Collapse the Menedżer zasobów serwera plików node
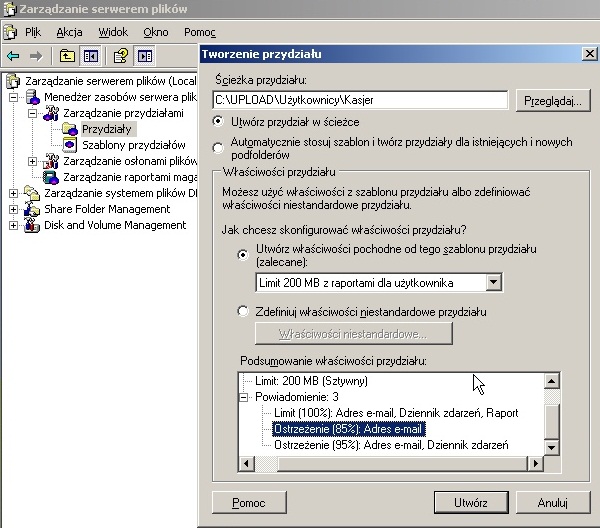Image resolution: width=600 pixels, height=528 pixels. click(x=14, y=98)
